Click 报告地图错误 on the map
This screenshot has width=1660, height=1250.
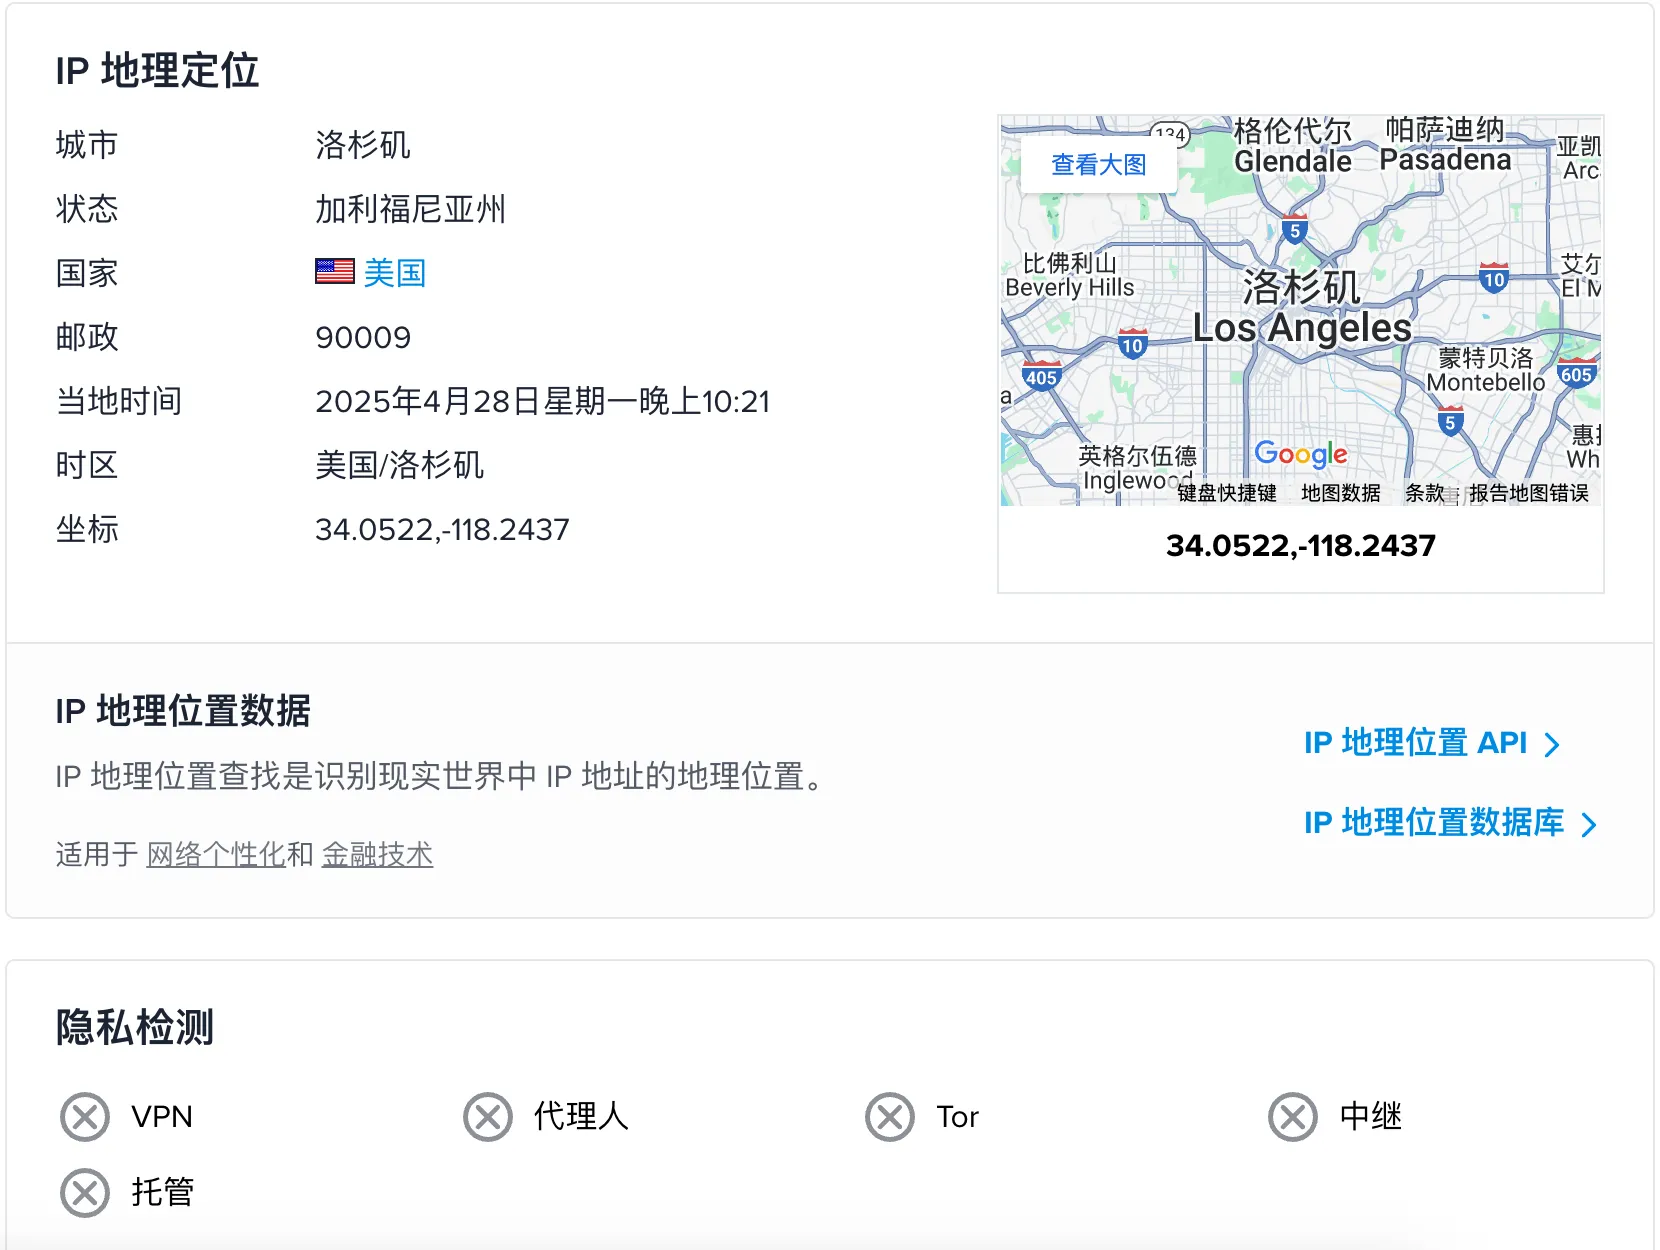coord(1528,493)
